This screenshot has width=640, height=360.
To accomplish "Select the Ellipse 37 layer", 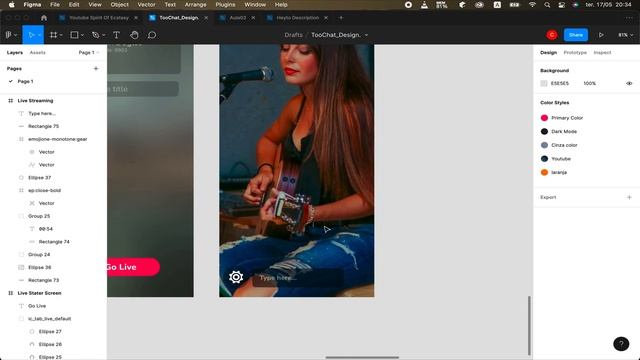I will [x=39, y=178].
